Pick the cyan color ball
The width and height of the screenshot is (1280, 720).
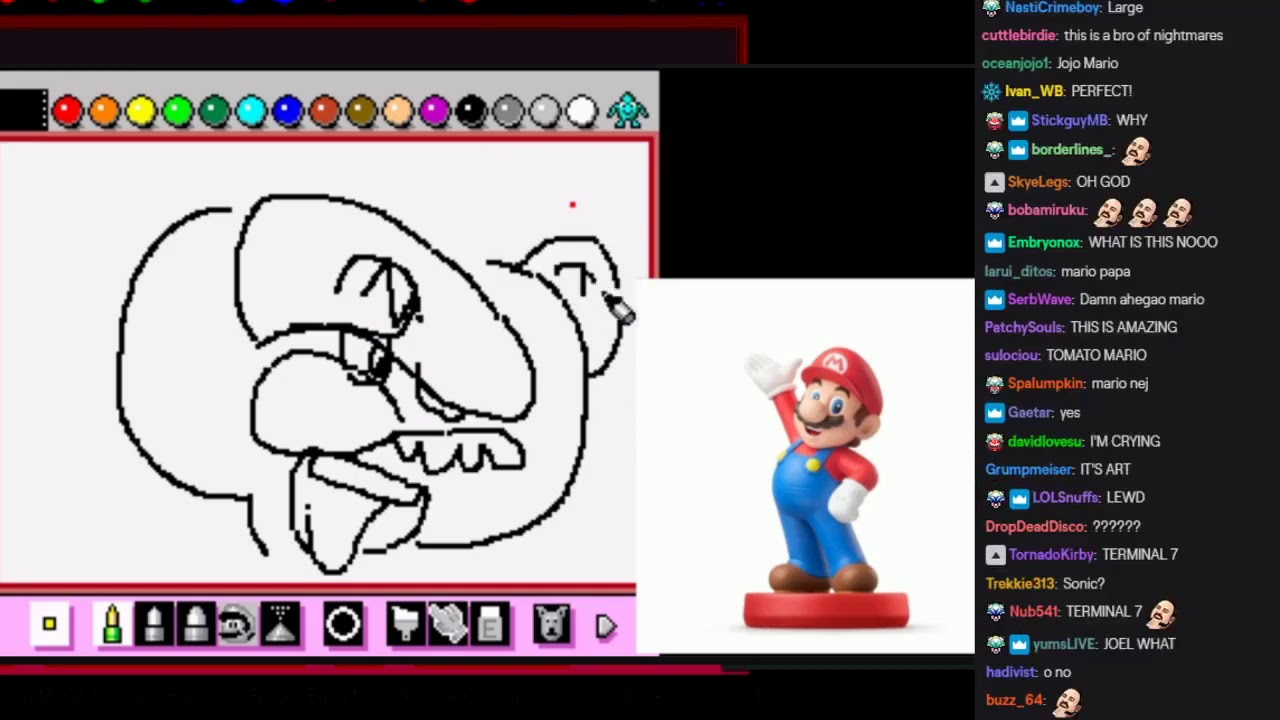point(251,111)
